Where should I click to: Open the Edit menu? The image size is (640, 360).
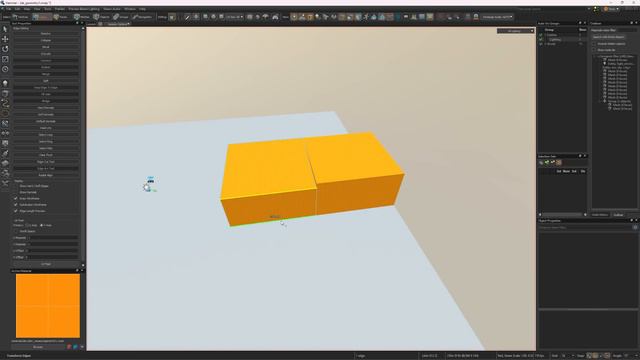pyautogui.click(x=18, y=9)
